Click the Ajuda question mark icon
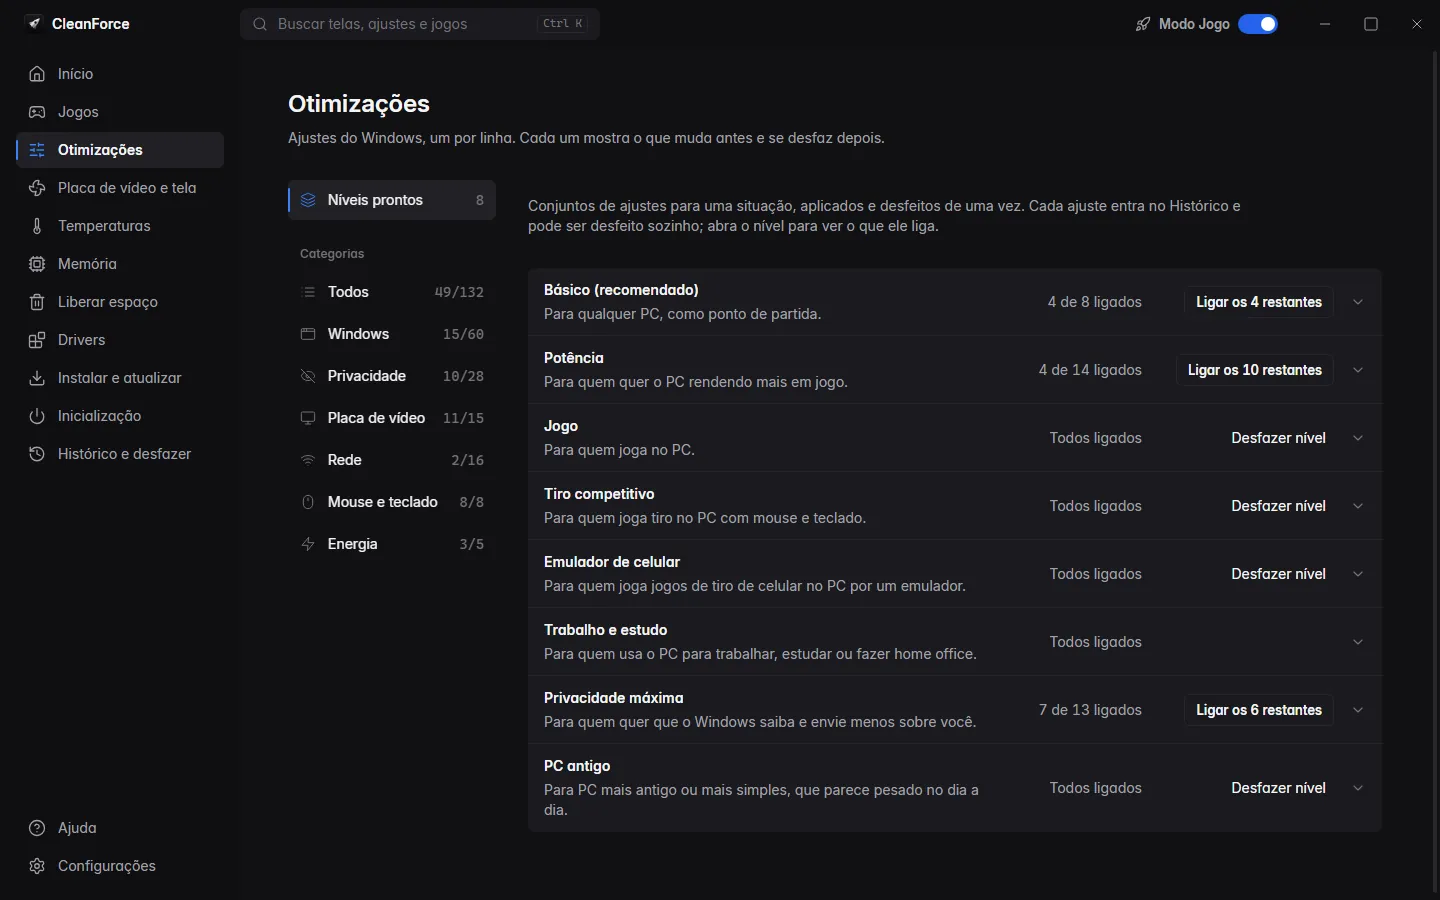 pyautogui.click(x=37, y=828)
